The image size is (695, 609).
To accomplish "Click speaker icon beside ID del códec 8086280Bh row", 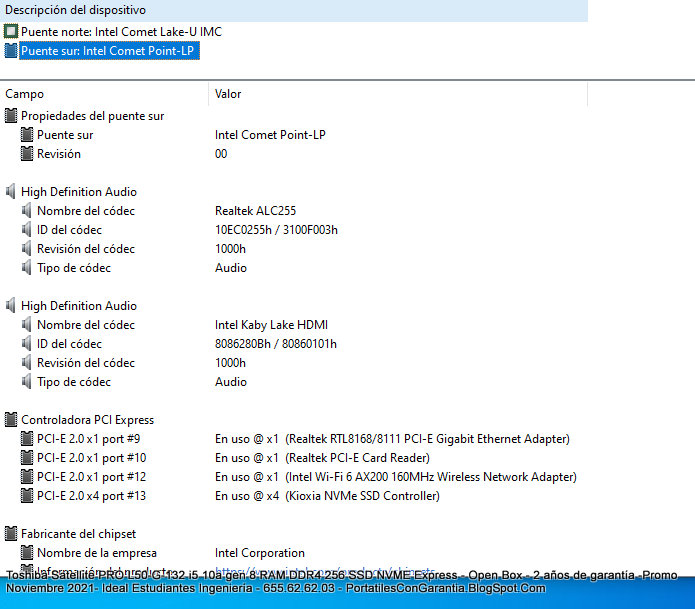I will (x=27, y=344).
